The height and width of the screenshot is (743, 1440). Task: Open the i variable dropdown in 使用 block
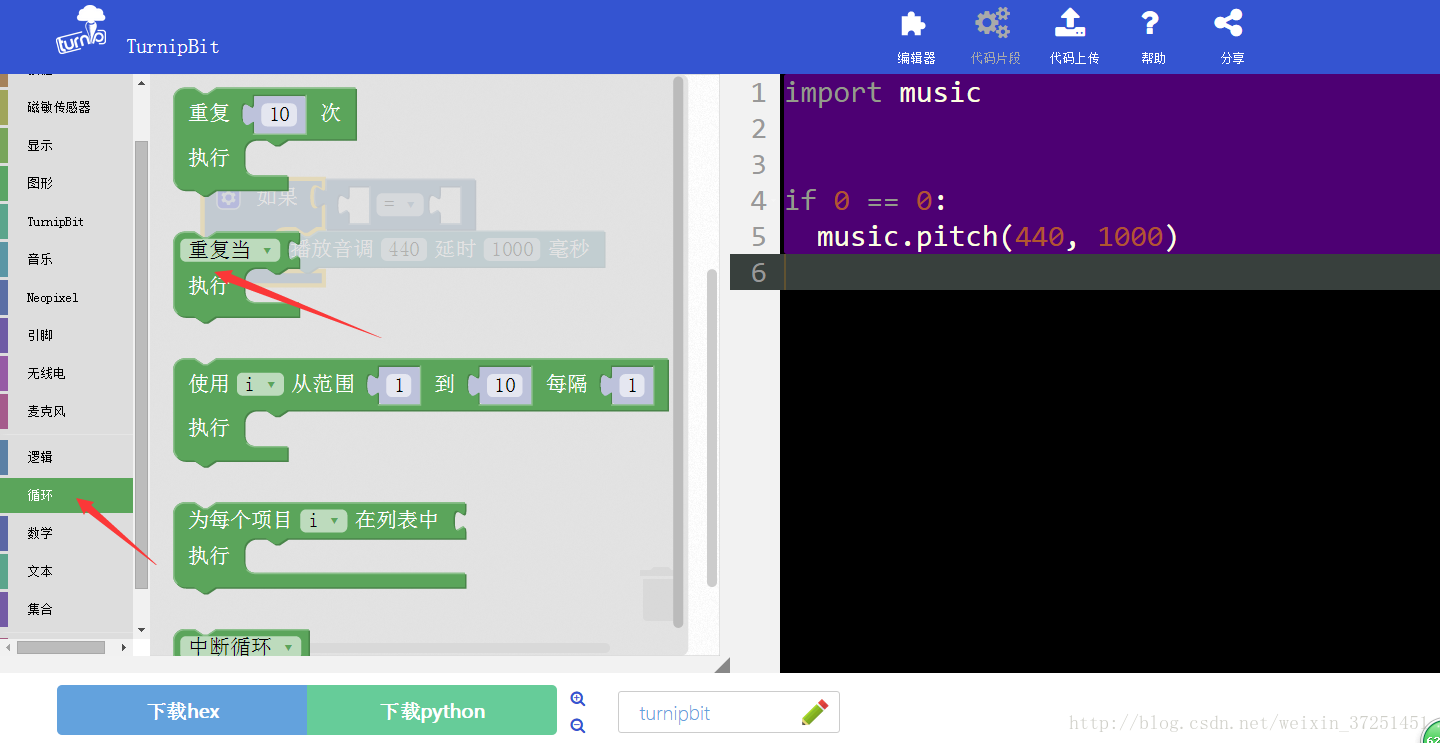pyautogui.click(x=260, y=384)
